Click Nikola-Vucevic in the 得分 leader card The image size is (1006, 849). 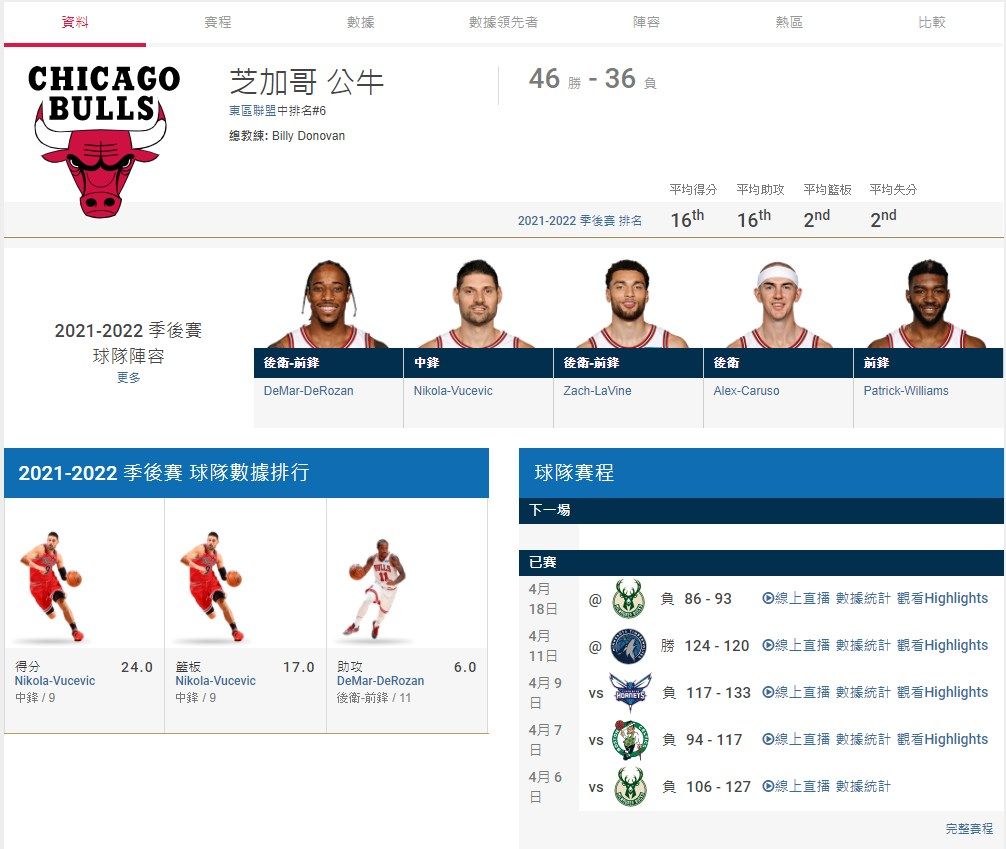pos(55,681)
